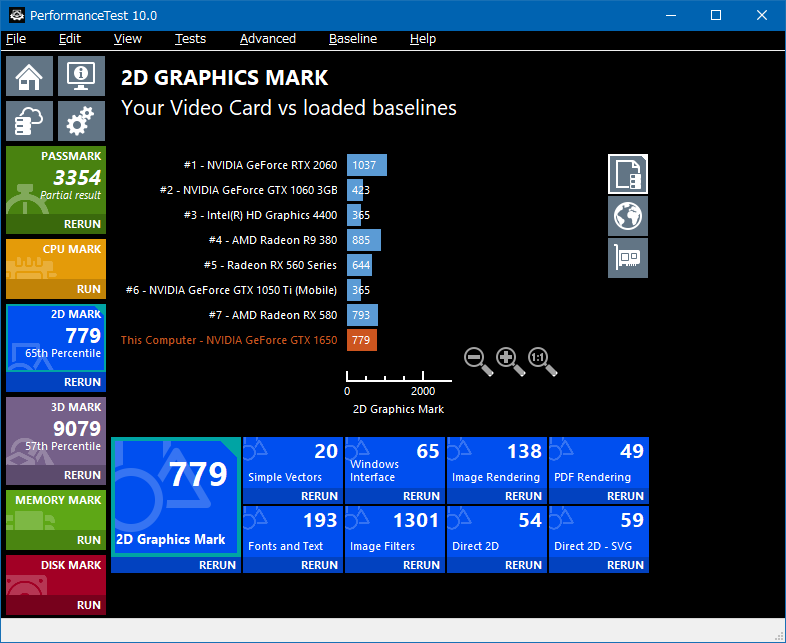Open the Advanced menu
786x643 pixels.
pos(268,39)
